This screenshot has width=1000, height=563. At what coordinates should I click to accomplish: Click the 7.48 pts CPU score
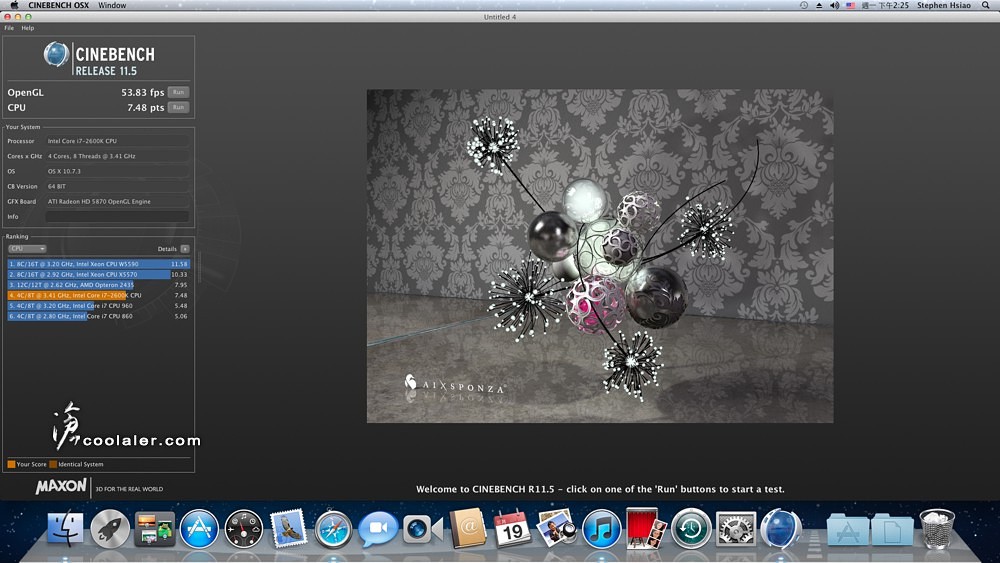[145, 107]
